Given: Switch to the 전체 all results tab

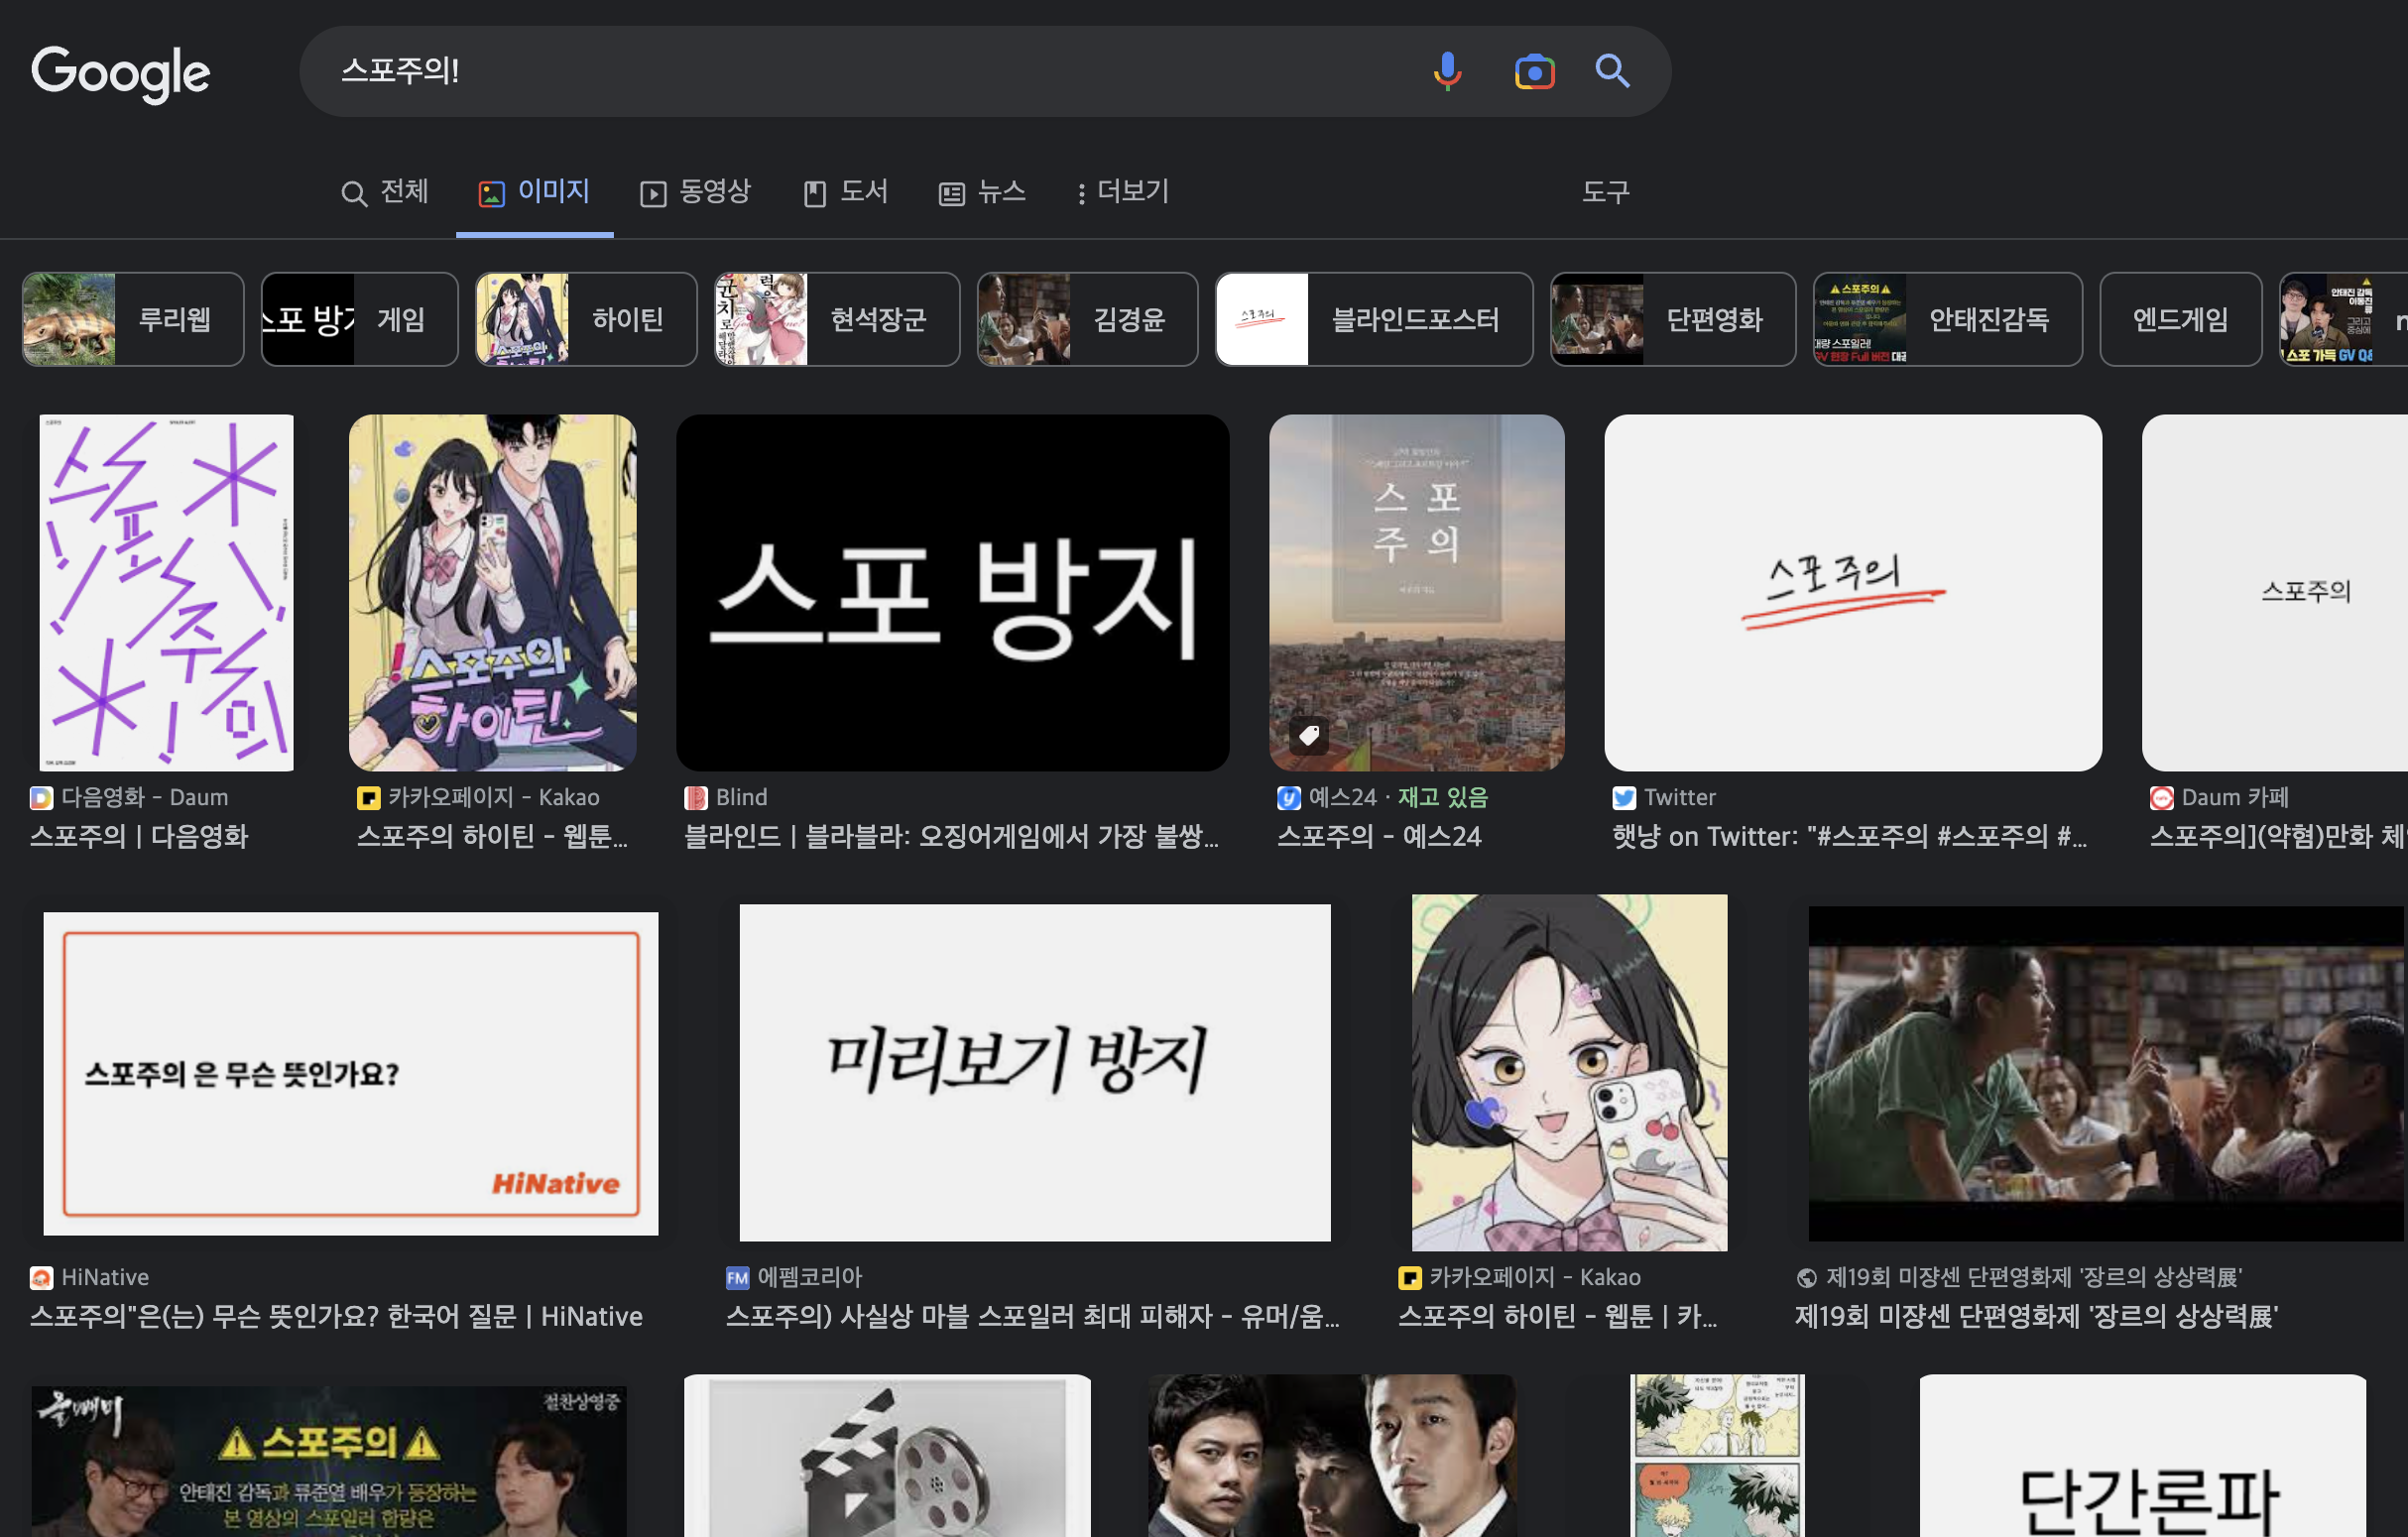Looking at the screenshot, I should pos(385,192).
